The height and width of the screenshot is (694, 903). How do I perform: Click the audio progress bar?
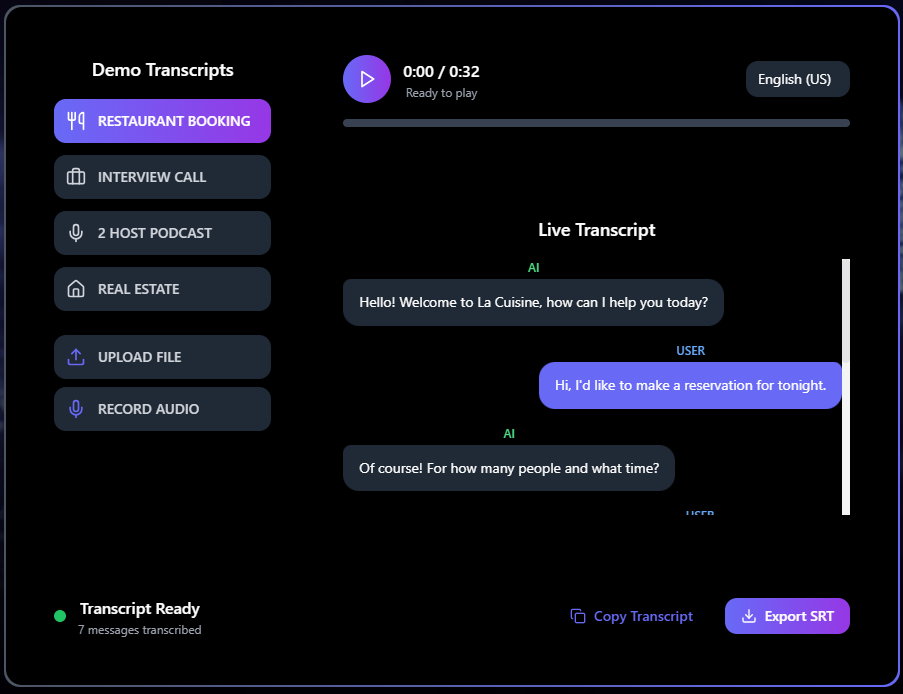click(x=596, y=123)
